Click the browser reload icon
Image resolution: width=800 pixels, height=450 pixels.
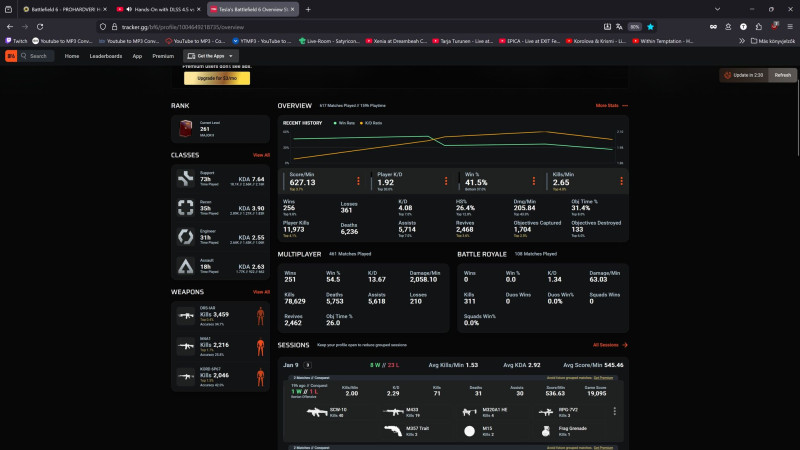(x=40, y=27)
